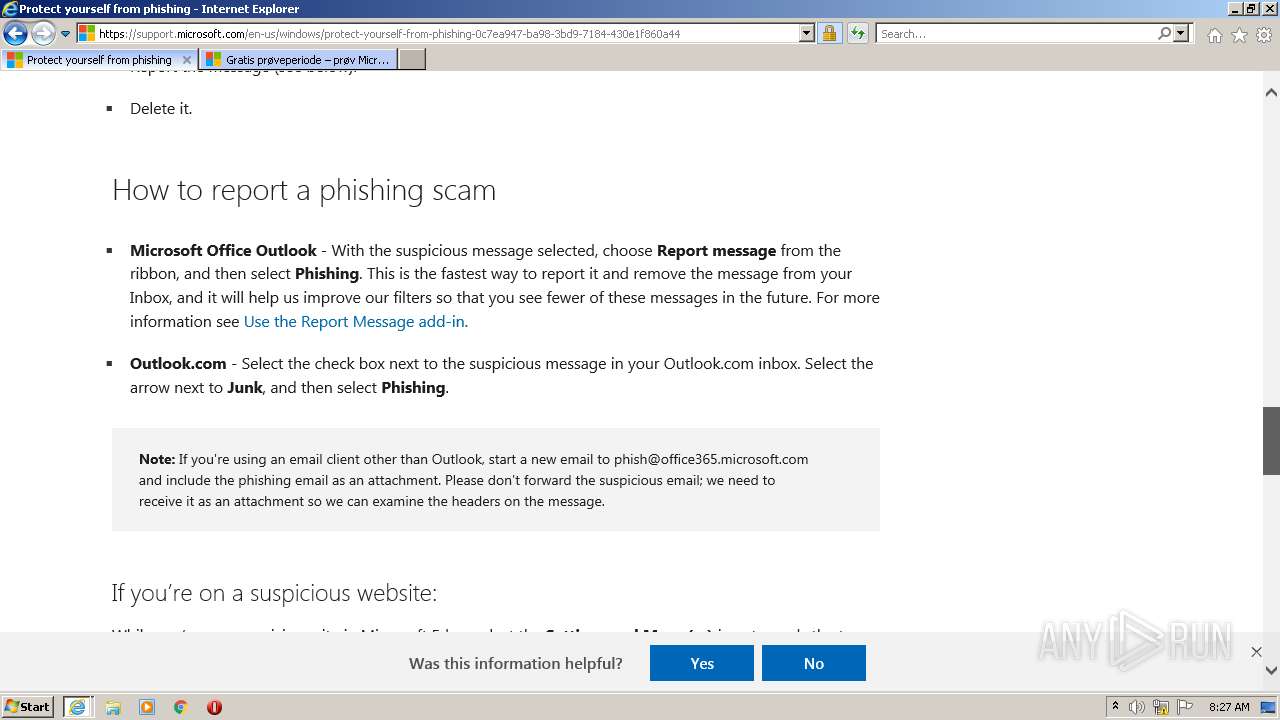Image resolution: width=1280 pixels, height=720 pixels.
Task: Click the address bar URL field
Action: [x=437, y=33]
